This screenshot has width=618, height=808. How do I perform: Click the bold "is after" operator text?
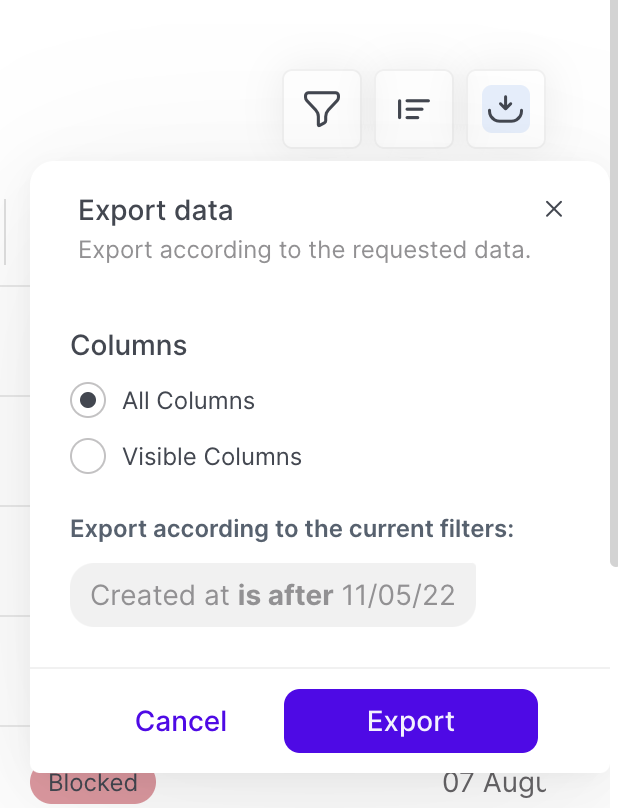[285, 596]
